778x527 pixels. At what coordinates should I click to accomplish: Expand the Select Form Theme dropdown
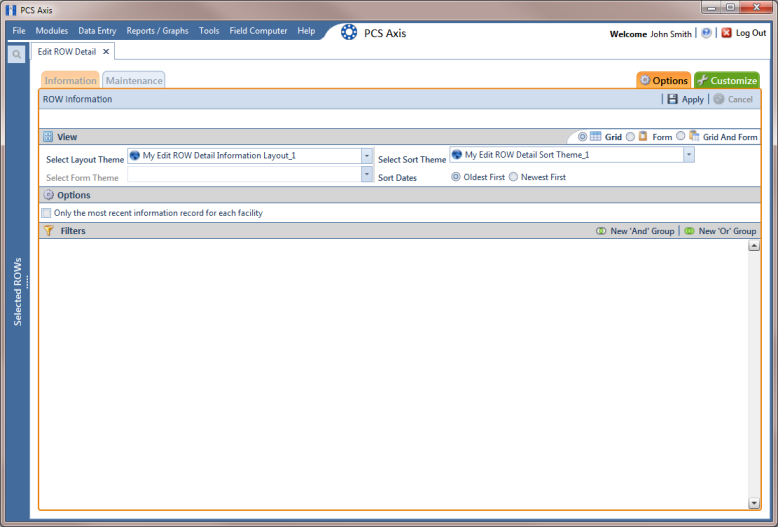[367, 174]
